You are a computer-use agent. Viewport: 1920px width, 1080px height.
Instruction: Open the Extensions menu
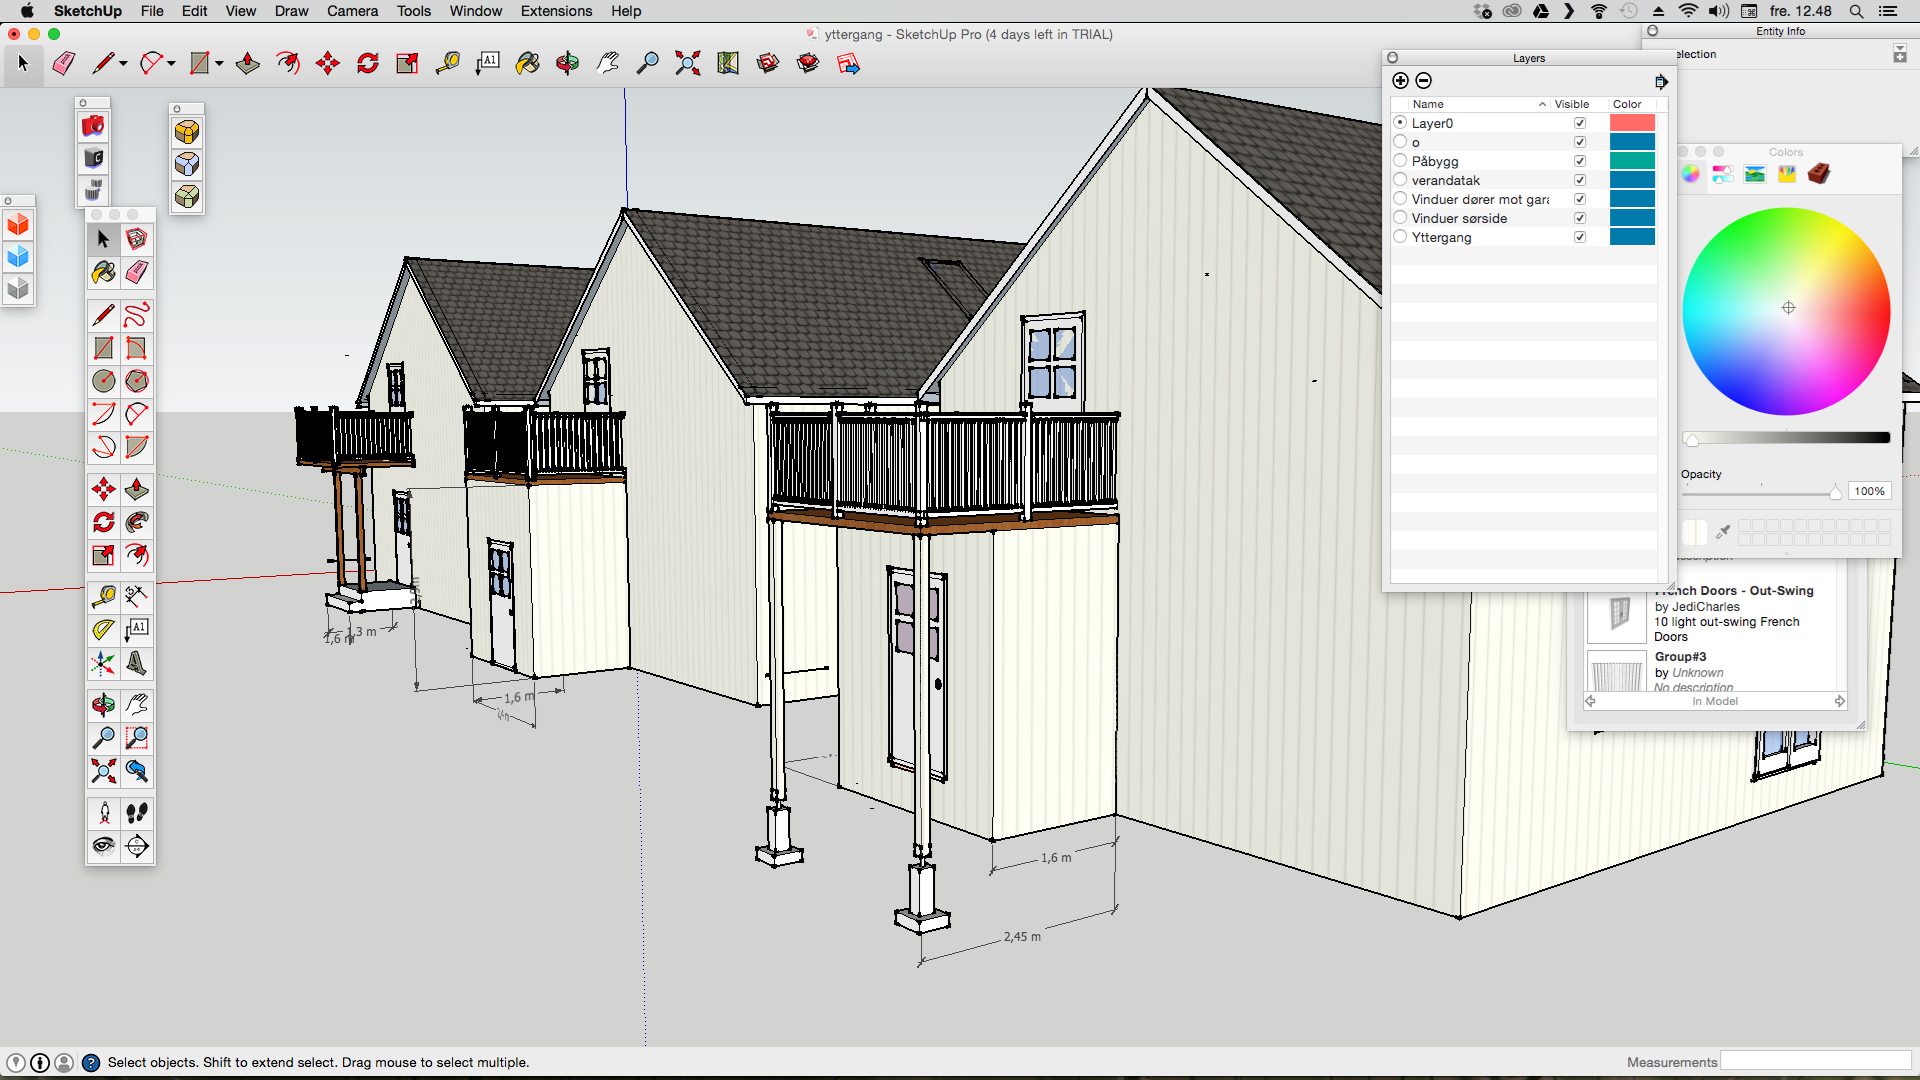pyautogui.click(x=556, y=11)
